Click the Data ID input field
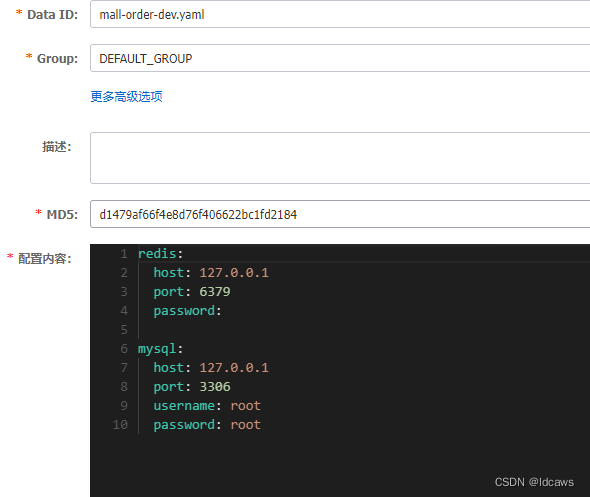Screen dimensions: 590x497 coord(340,14)
